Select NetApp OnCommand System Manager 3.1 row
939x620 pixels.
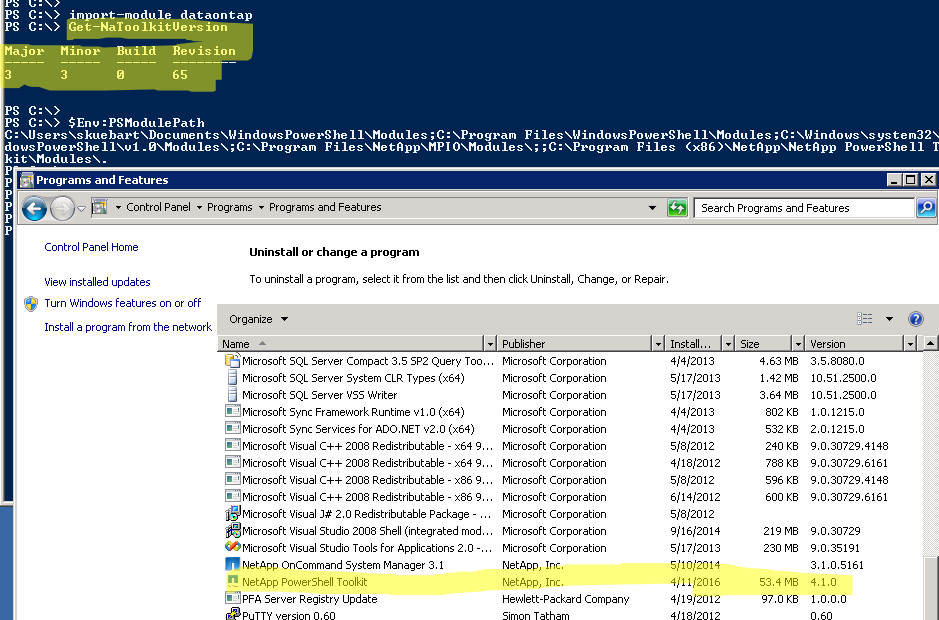[x=571, y=565]
